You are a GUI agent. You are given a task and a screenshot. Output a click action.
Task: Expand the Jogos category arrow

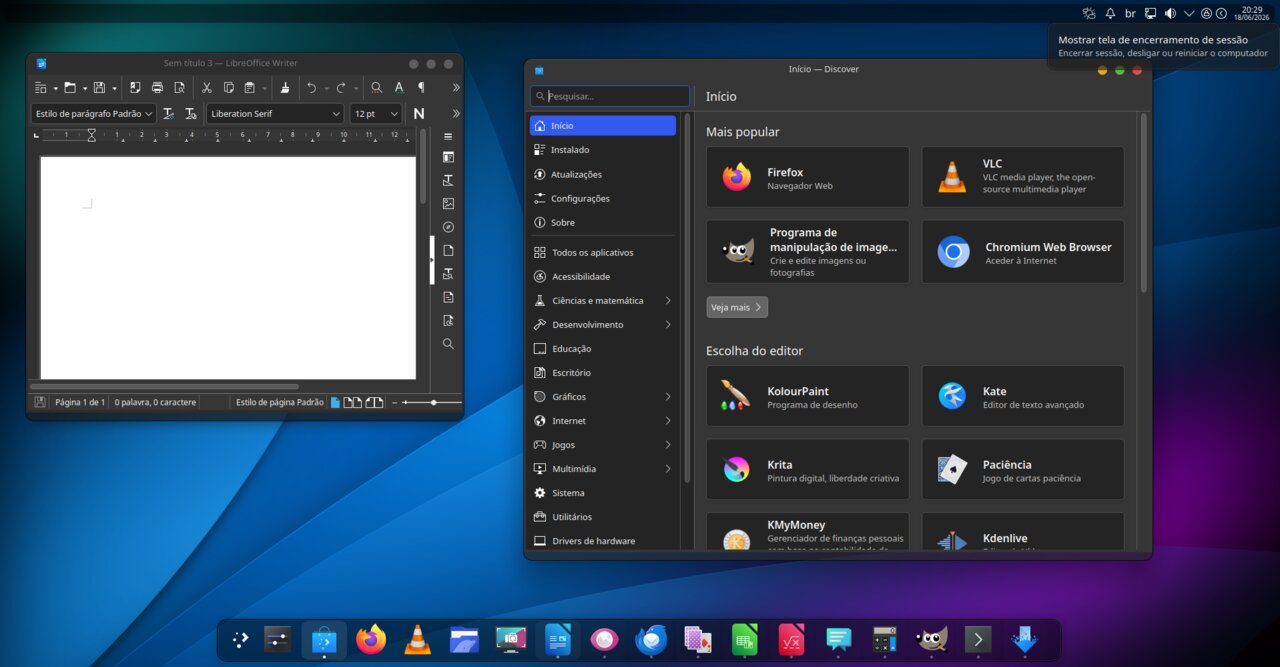pos(668,445)
